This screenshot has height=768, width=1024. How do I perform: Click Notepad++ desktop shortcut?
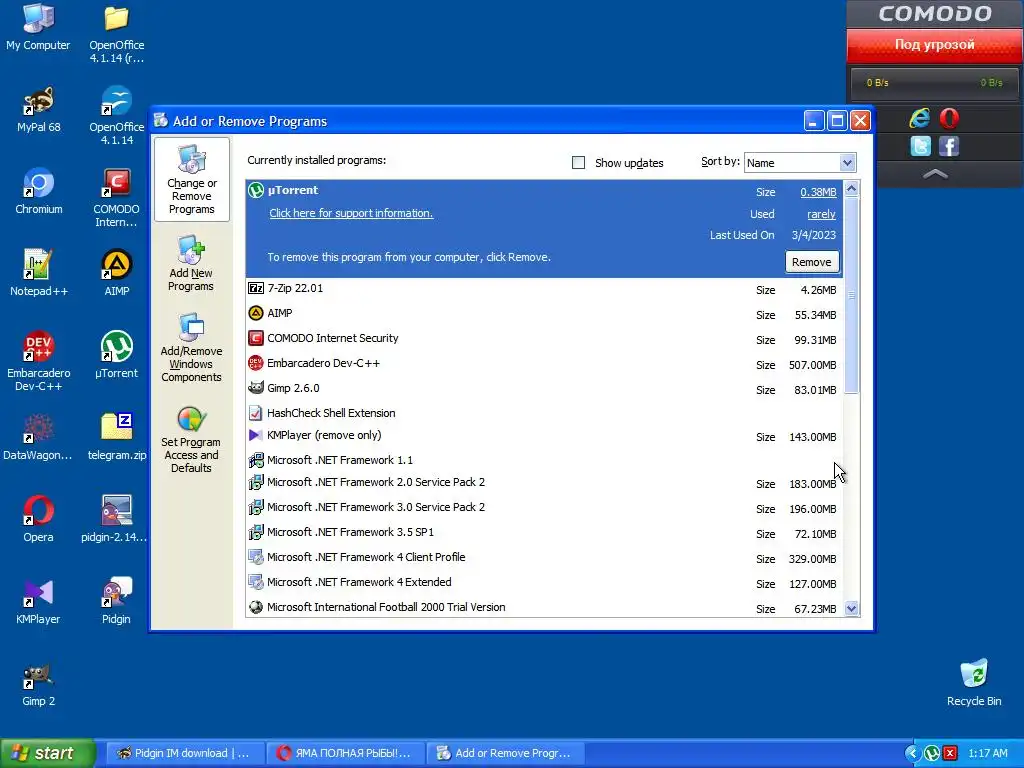(x=39, y=273)
